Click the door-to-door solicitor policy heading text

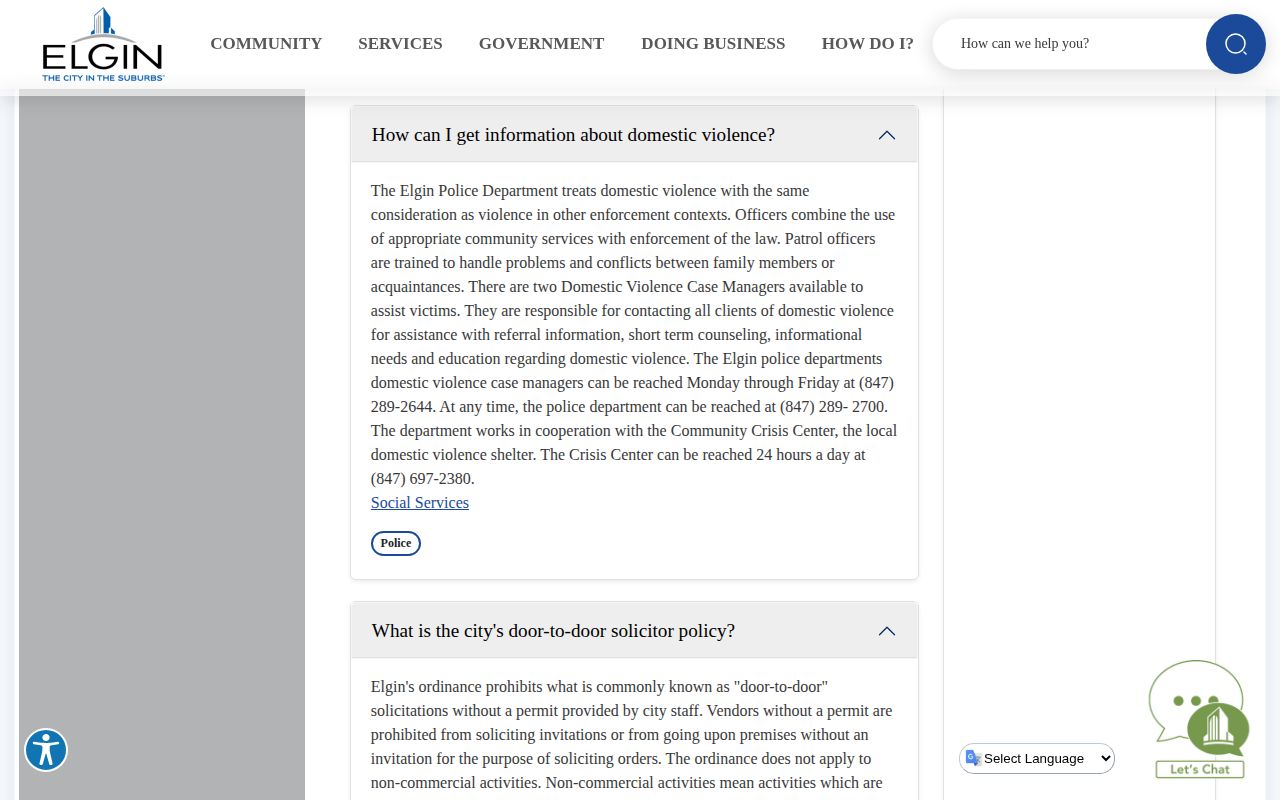pos(553,631)
